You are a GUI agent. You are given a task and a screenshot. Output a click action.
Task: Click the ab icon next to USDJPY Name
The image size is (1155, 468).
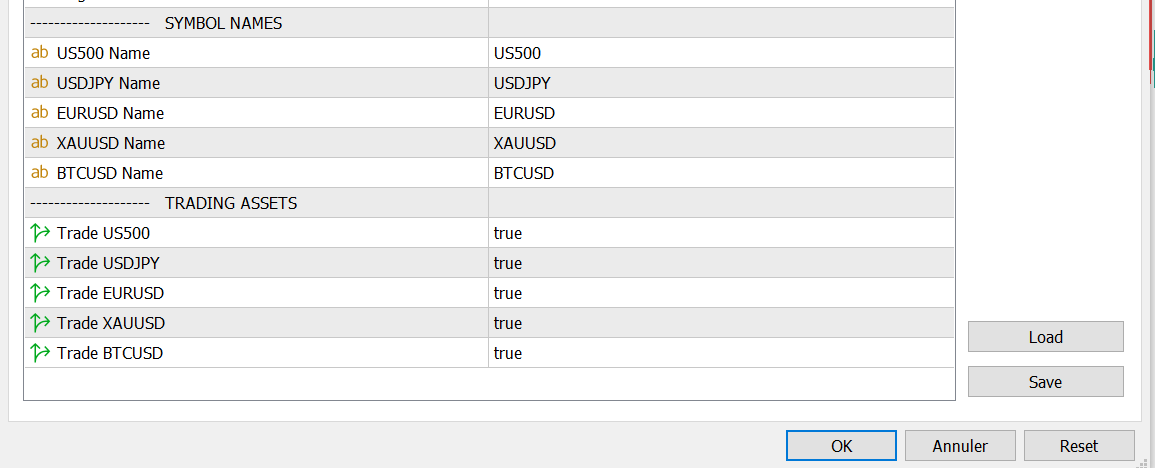pos(40,83)
